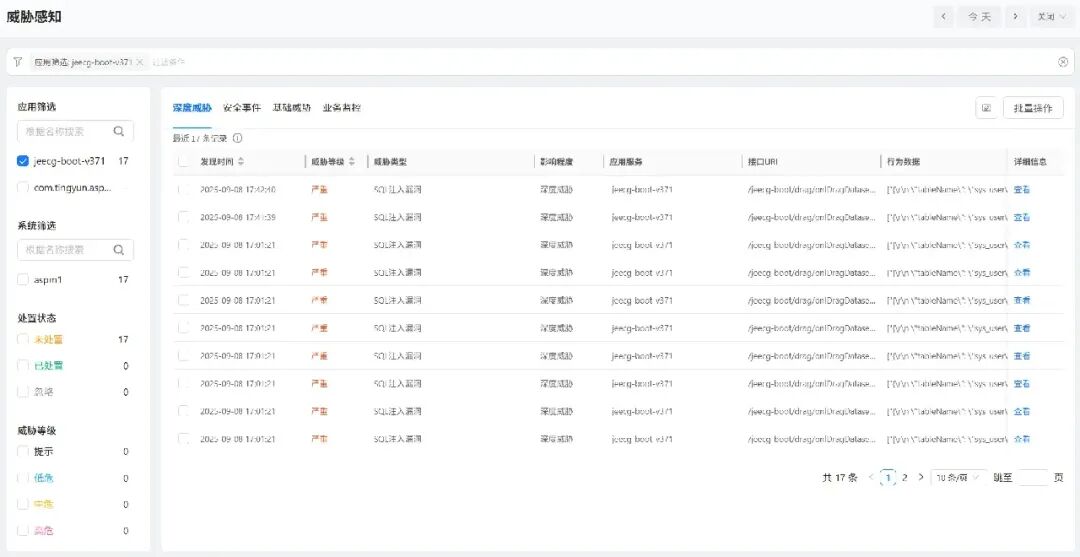1080x557 pixels.
Task: Open the 10 条/页 page size dropdown
Action: pyautogui.click(x=958, y=478)
